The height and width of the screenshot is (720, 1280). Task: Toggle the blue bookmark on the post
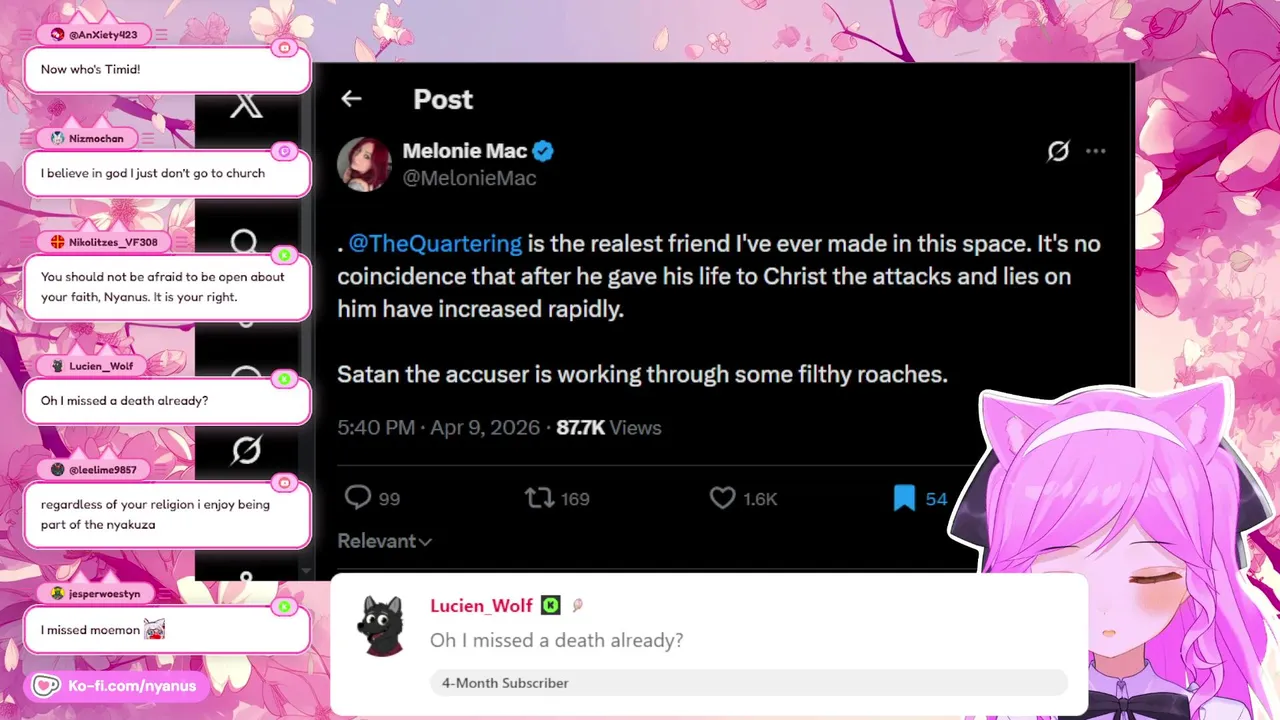pos(904,497)
